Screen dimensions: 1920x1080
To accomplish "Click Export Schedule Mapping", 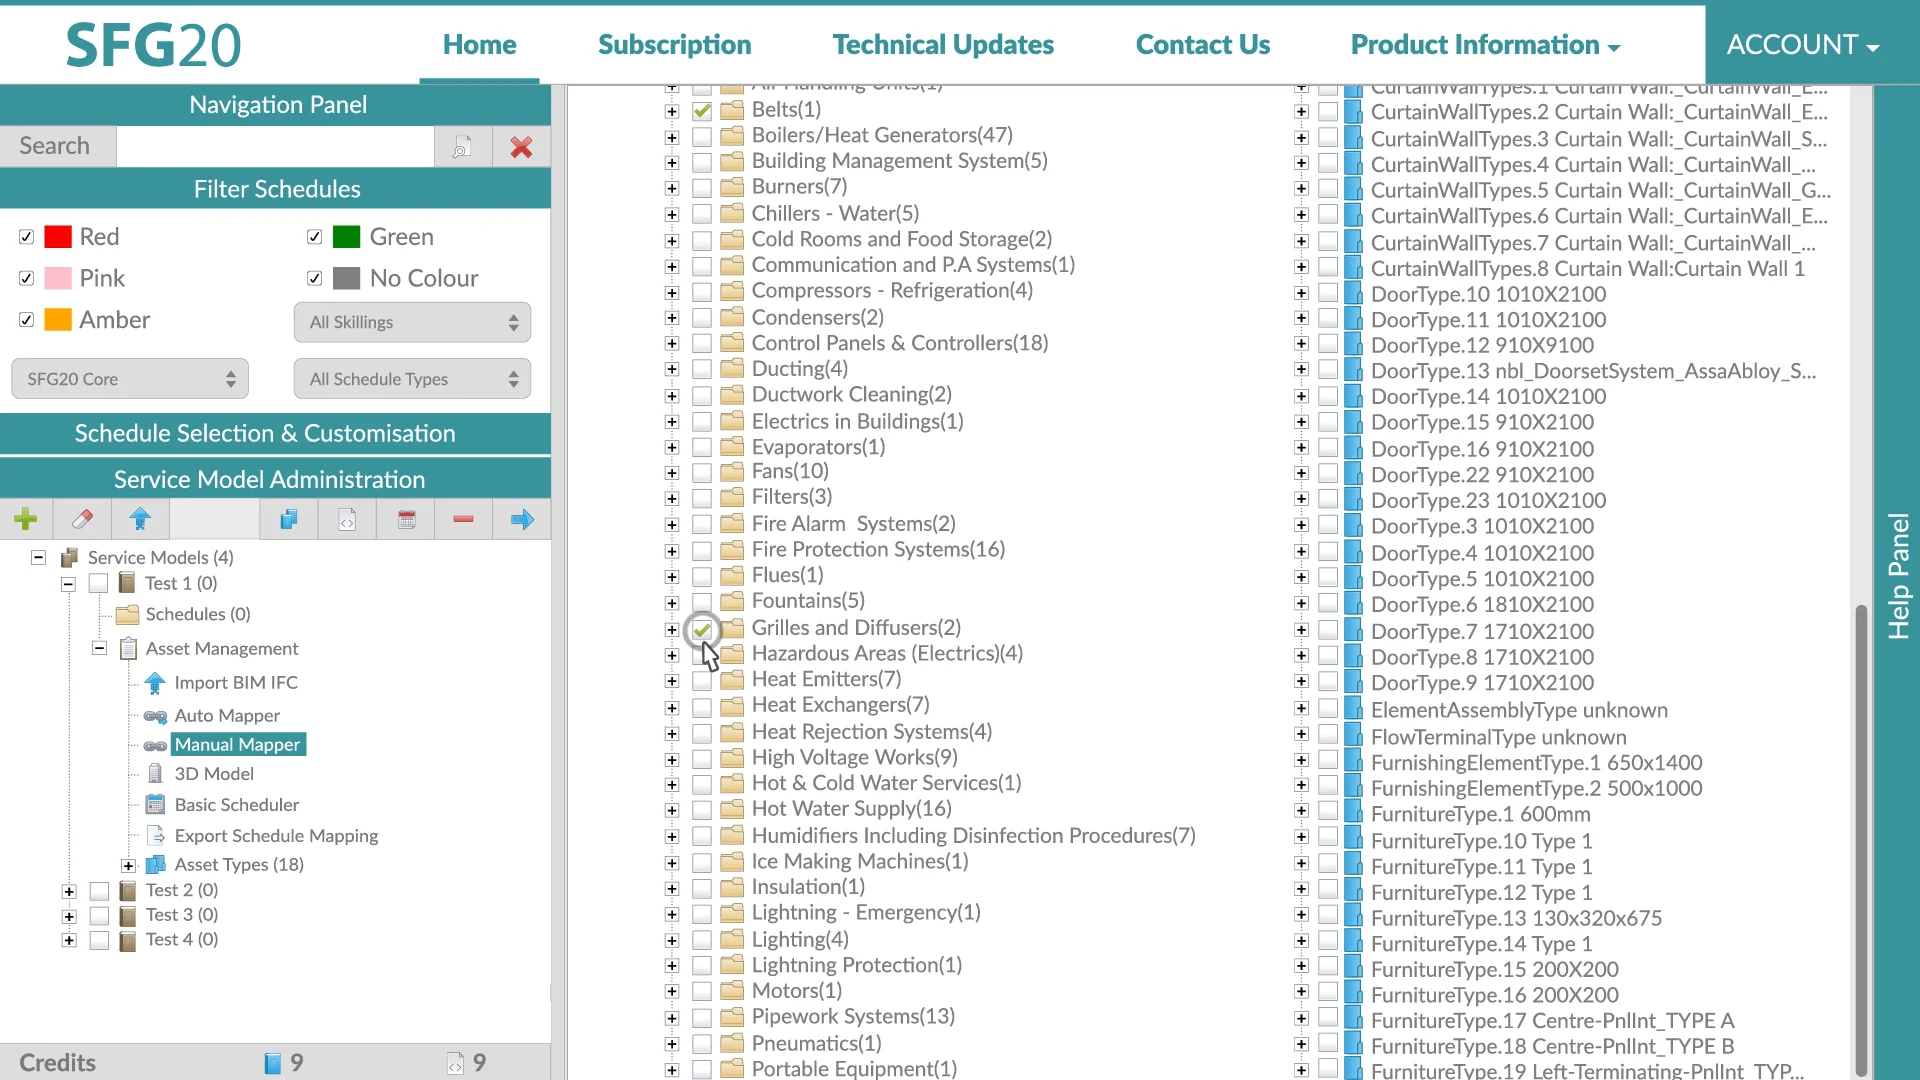I will pyautogui.click(x=276, y=835).
